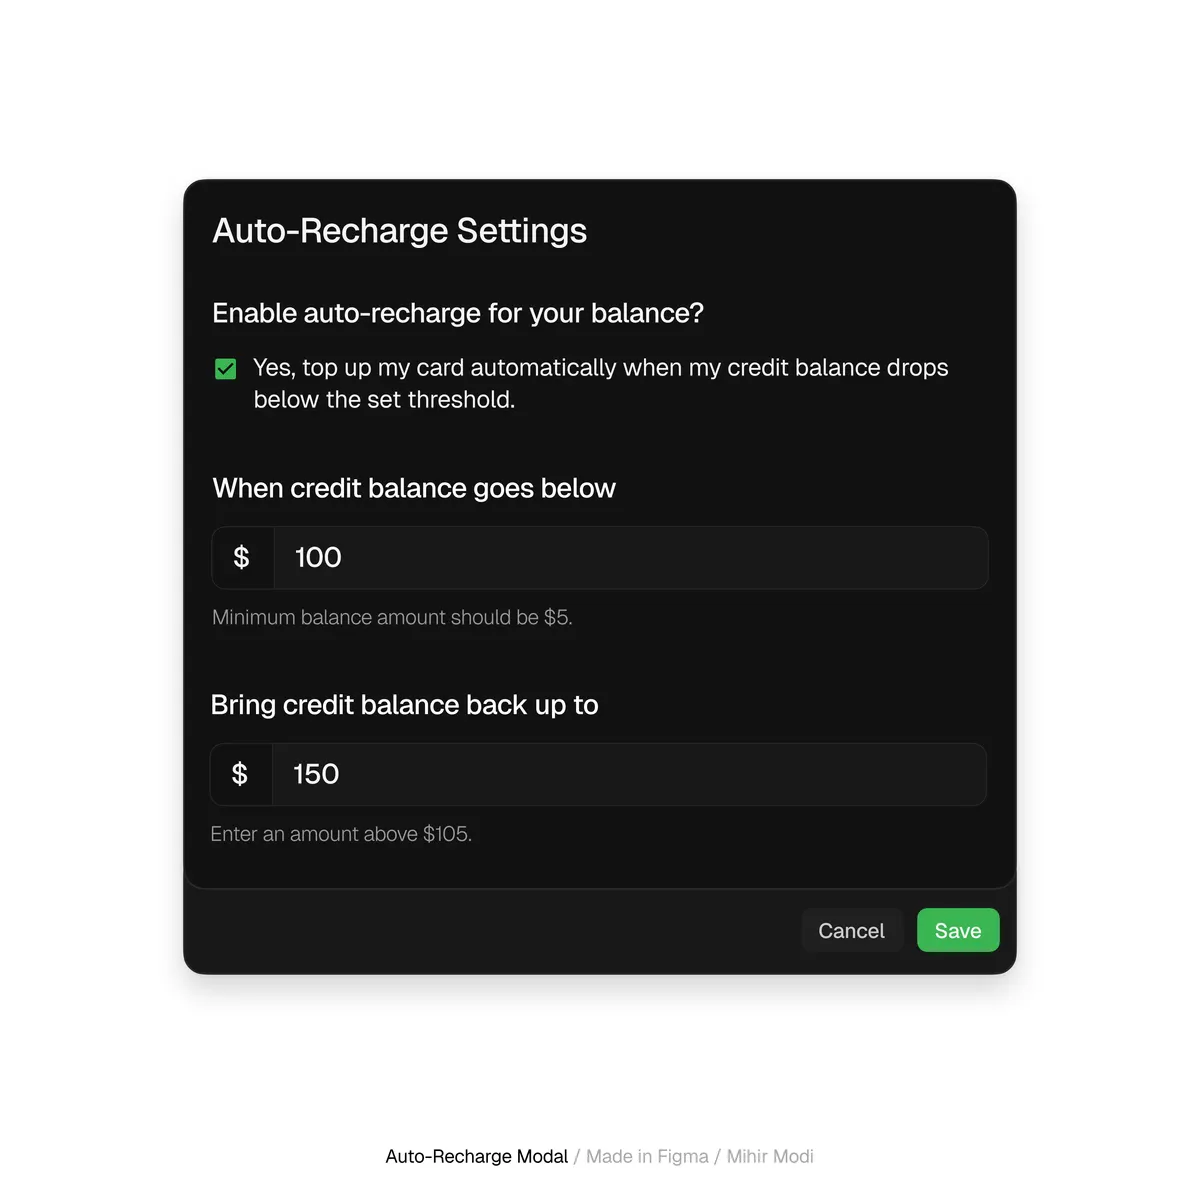Click the 'Auto-Recharge Modal' caption text

477,1156
